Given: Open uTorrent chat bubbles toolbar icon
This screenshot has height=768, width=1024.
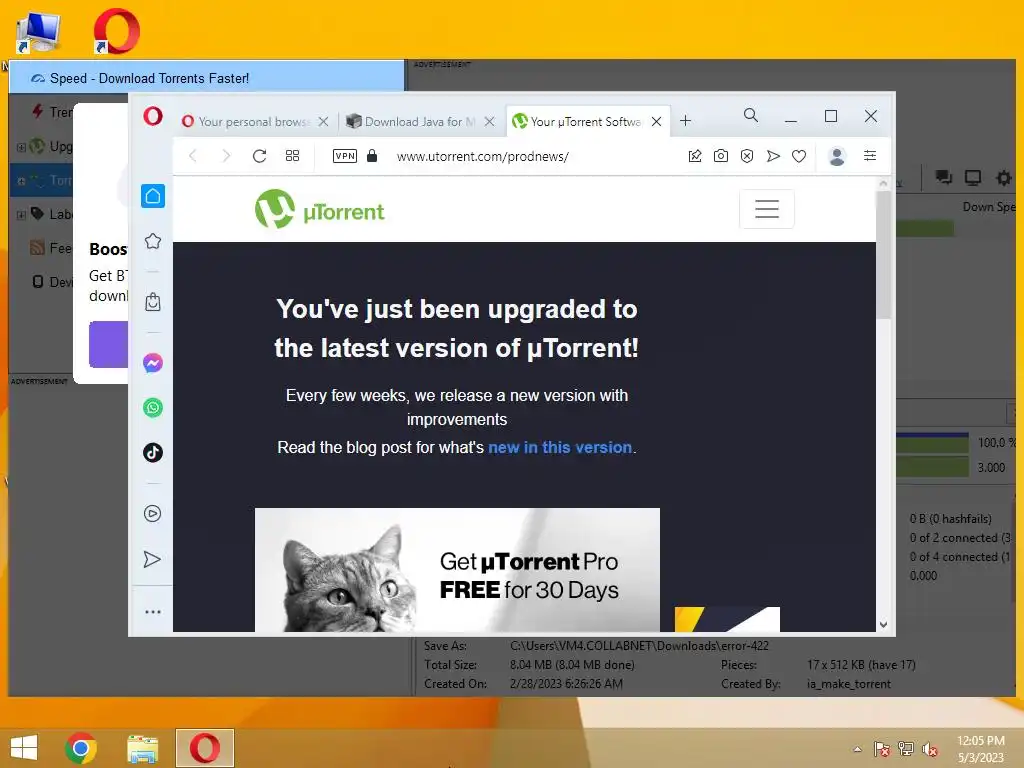Looking at the screenshot, I should pos(943,177).
